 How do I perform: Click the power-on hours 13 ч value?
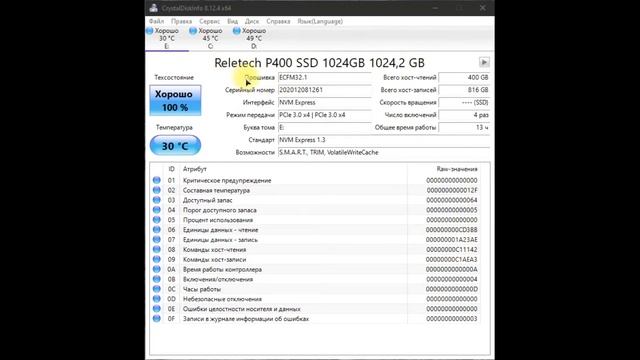coord(464,127)
